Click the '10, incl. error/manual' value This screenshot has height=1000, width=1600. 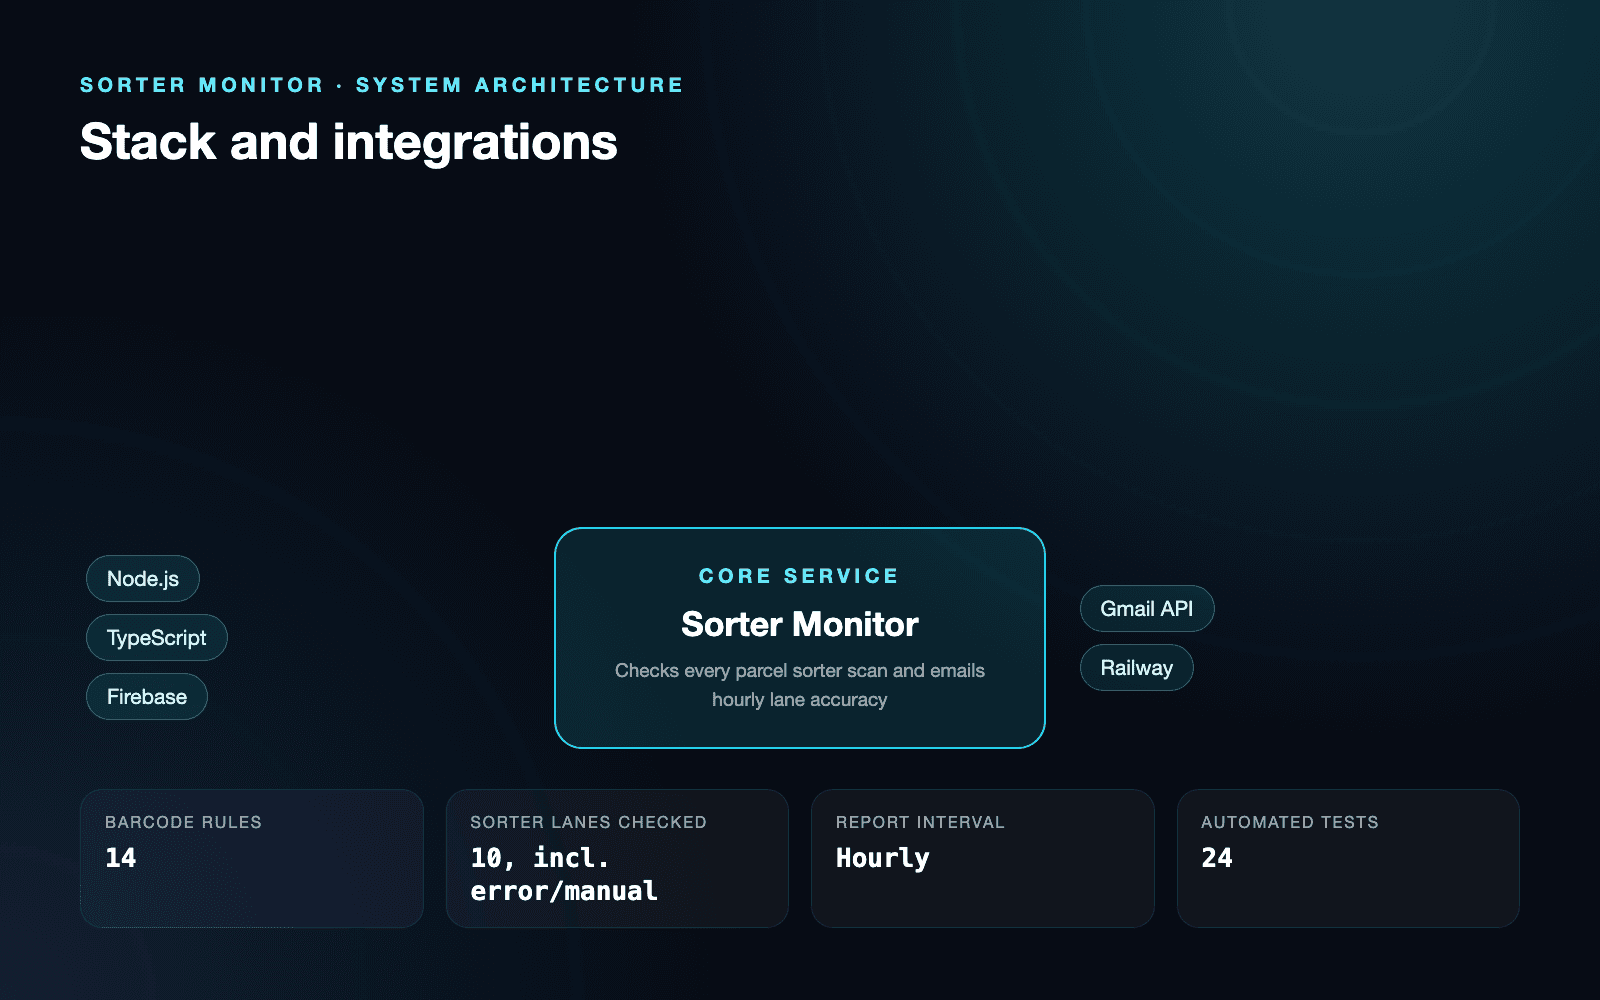(564, 874)
